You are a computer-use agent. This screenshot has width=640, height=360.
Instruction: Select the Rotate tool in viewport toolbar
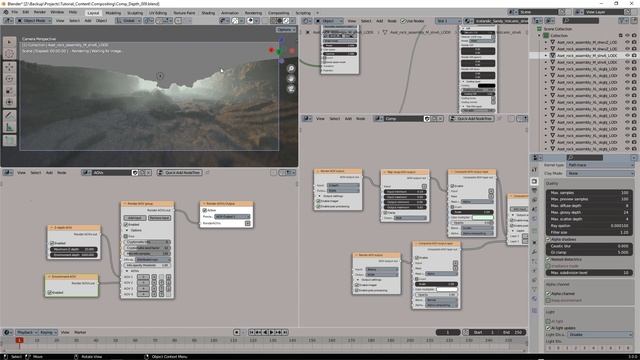10,79
